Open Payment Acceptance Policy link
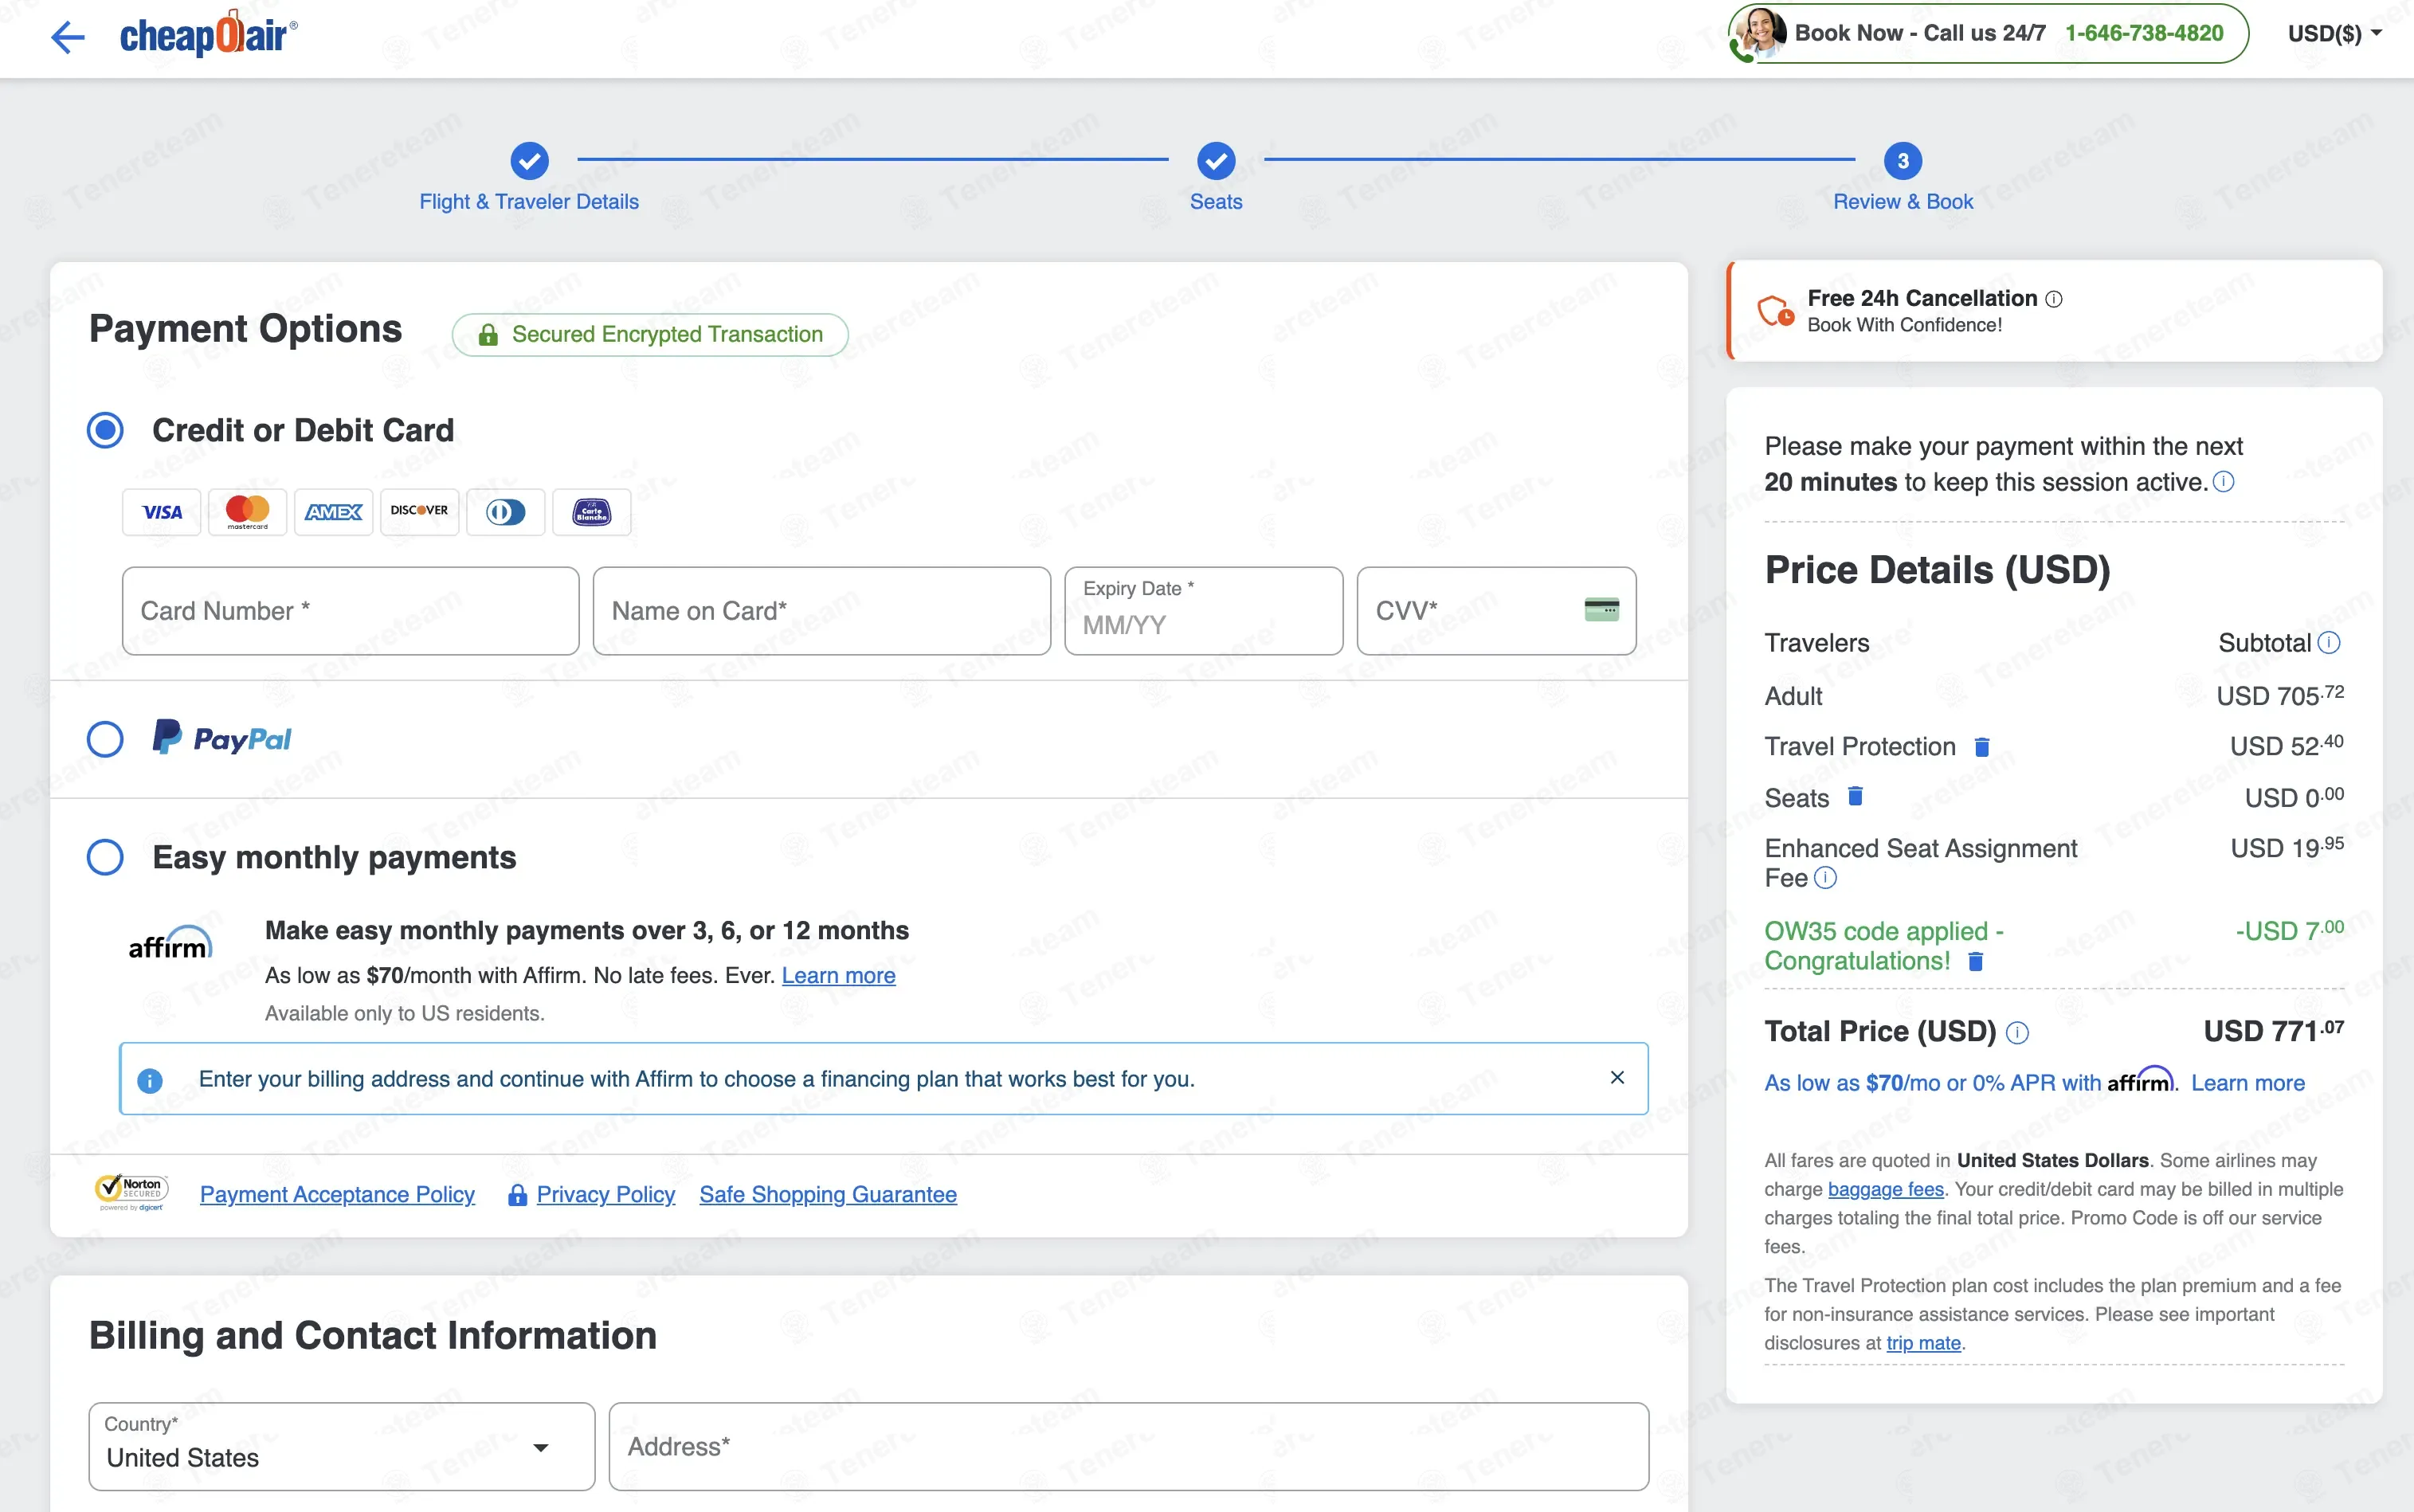The height and width of the screenshot is (1512, 2414). (337, 1194)
